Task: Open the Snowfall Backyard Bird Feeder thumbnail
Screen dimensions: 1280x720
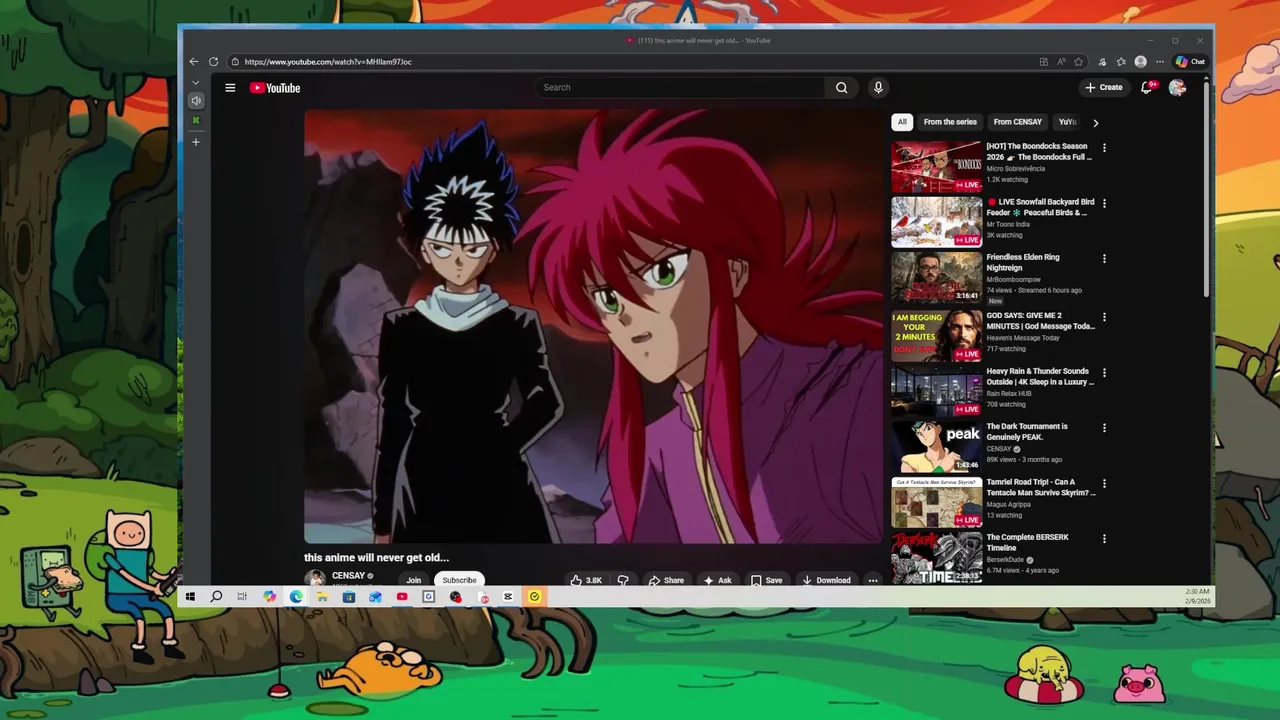Action: coord(937,222)
